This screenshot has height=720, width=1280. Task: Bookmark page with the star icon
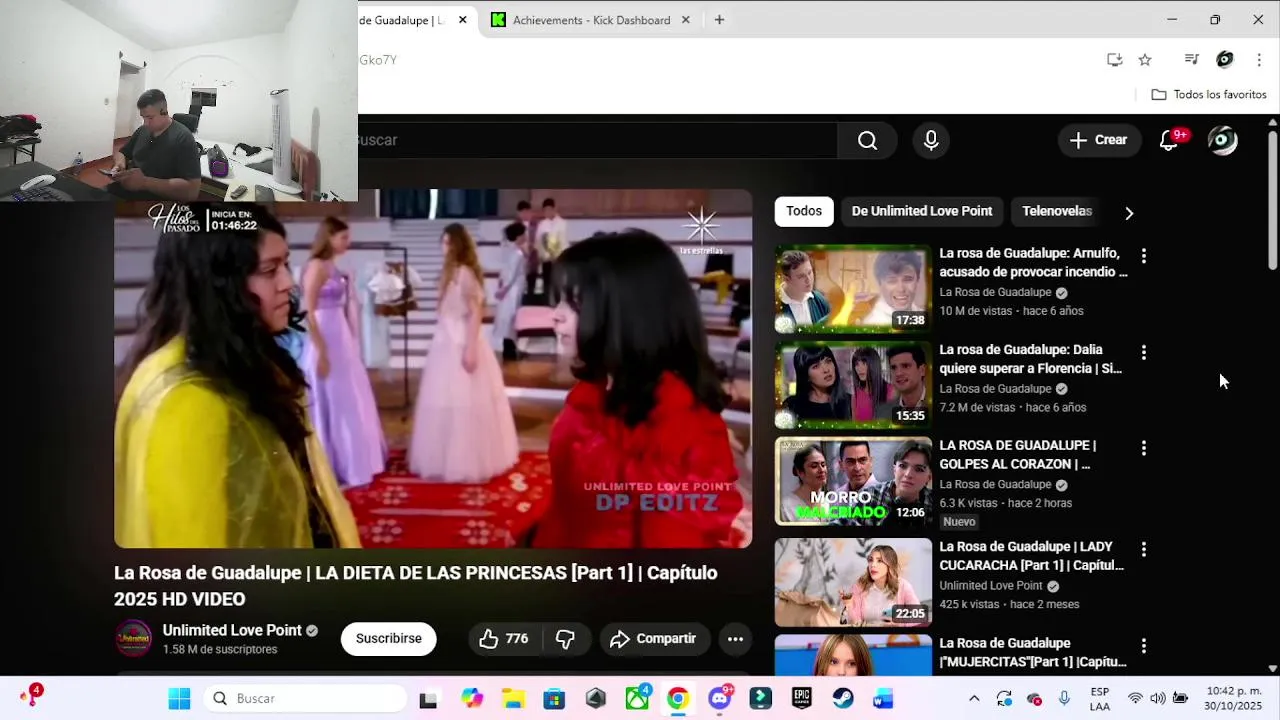point(1145,60)
